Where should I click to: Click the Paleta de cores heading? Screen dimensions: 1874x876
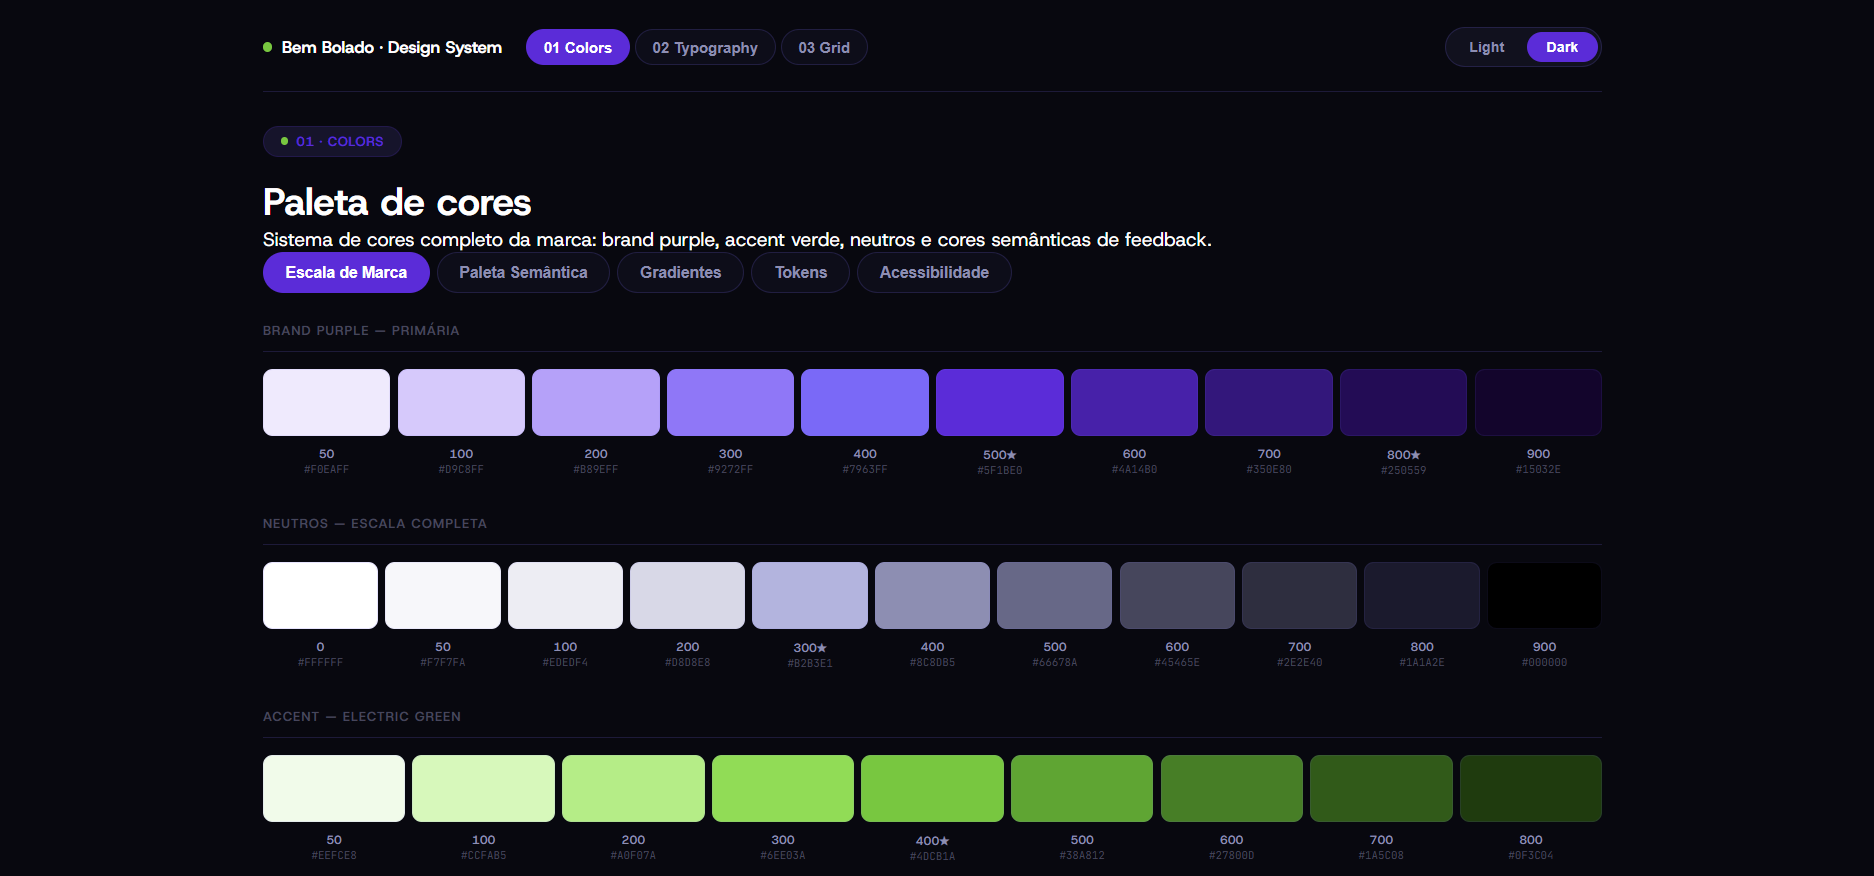(397, 203)
